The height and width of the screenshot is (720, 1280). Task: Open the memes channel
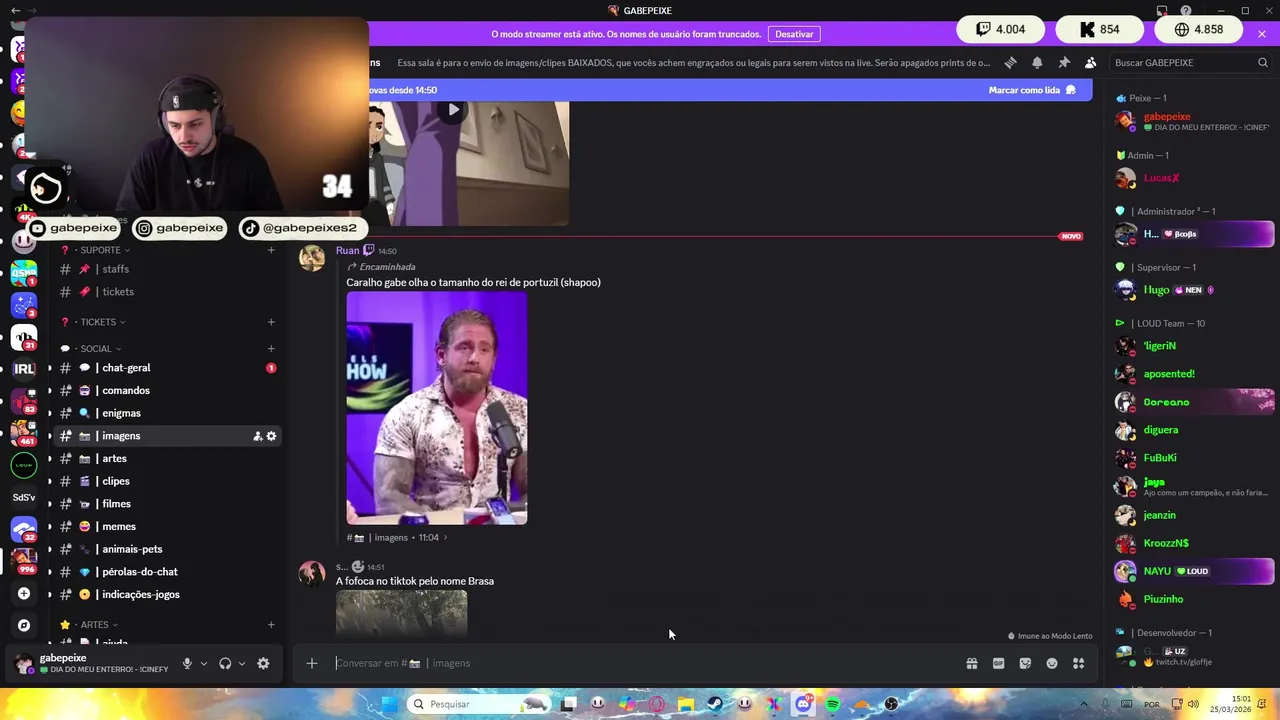tap(167, 527)
